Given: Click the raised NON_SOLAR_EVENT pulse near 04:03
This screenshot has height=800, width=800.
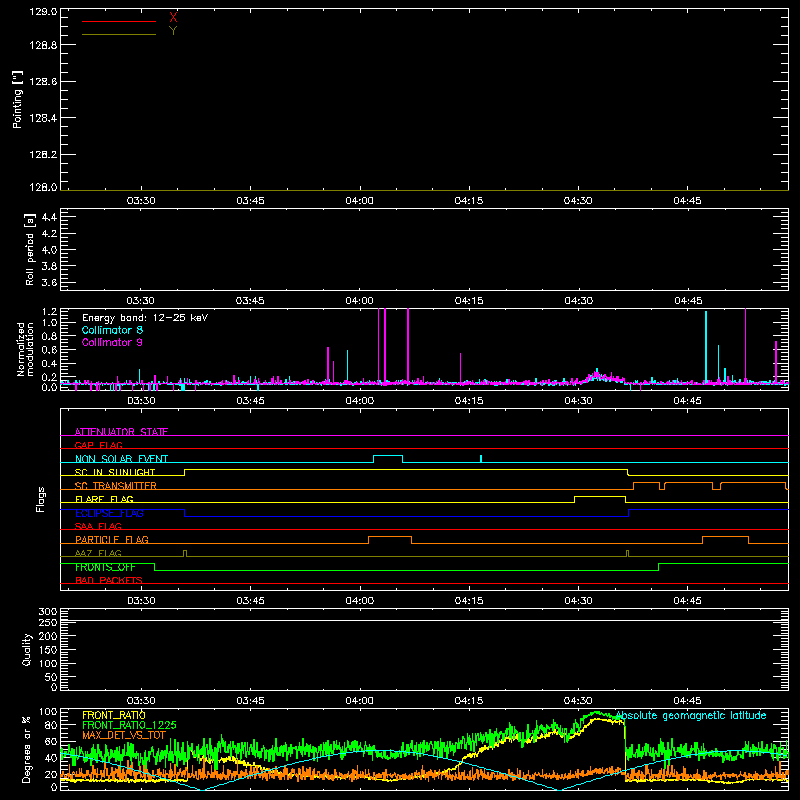Looking at the screenshot, I should tap(388, 458).
